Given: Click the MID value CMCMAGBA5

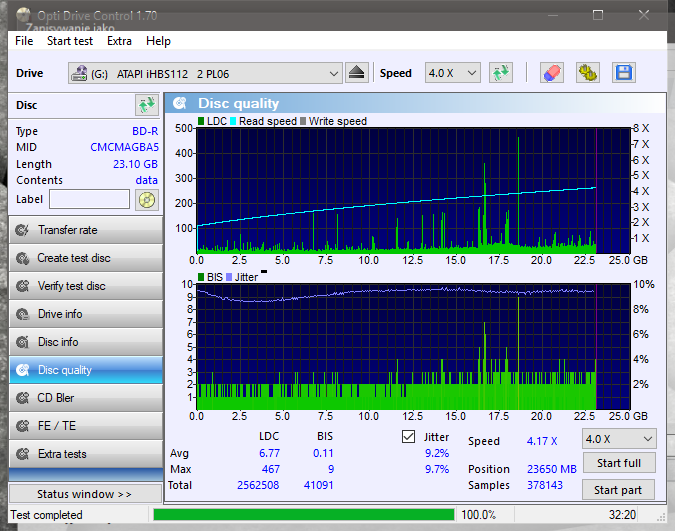Looking at the screenshot, I should (x=124, y=147).
